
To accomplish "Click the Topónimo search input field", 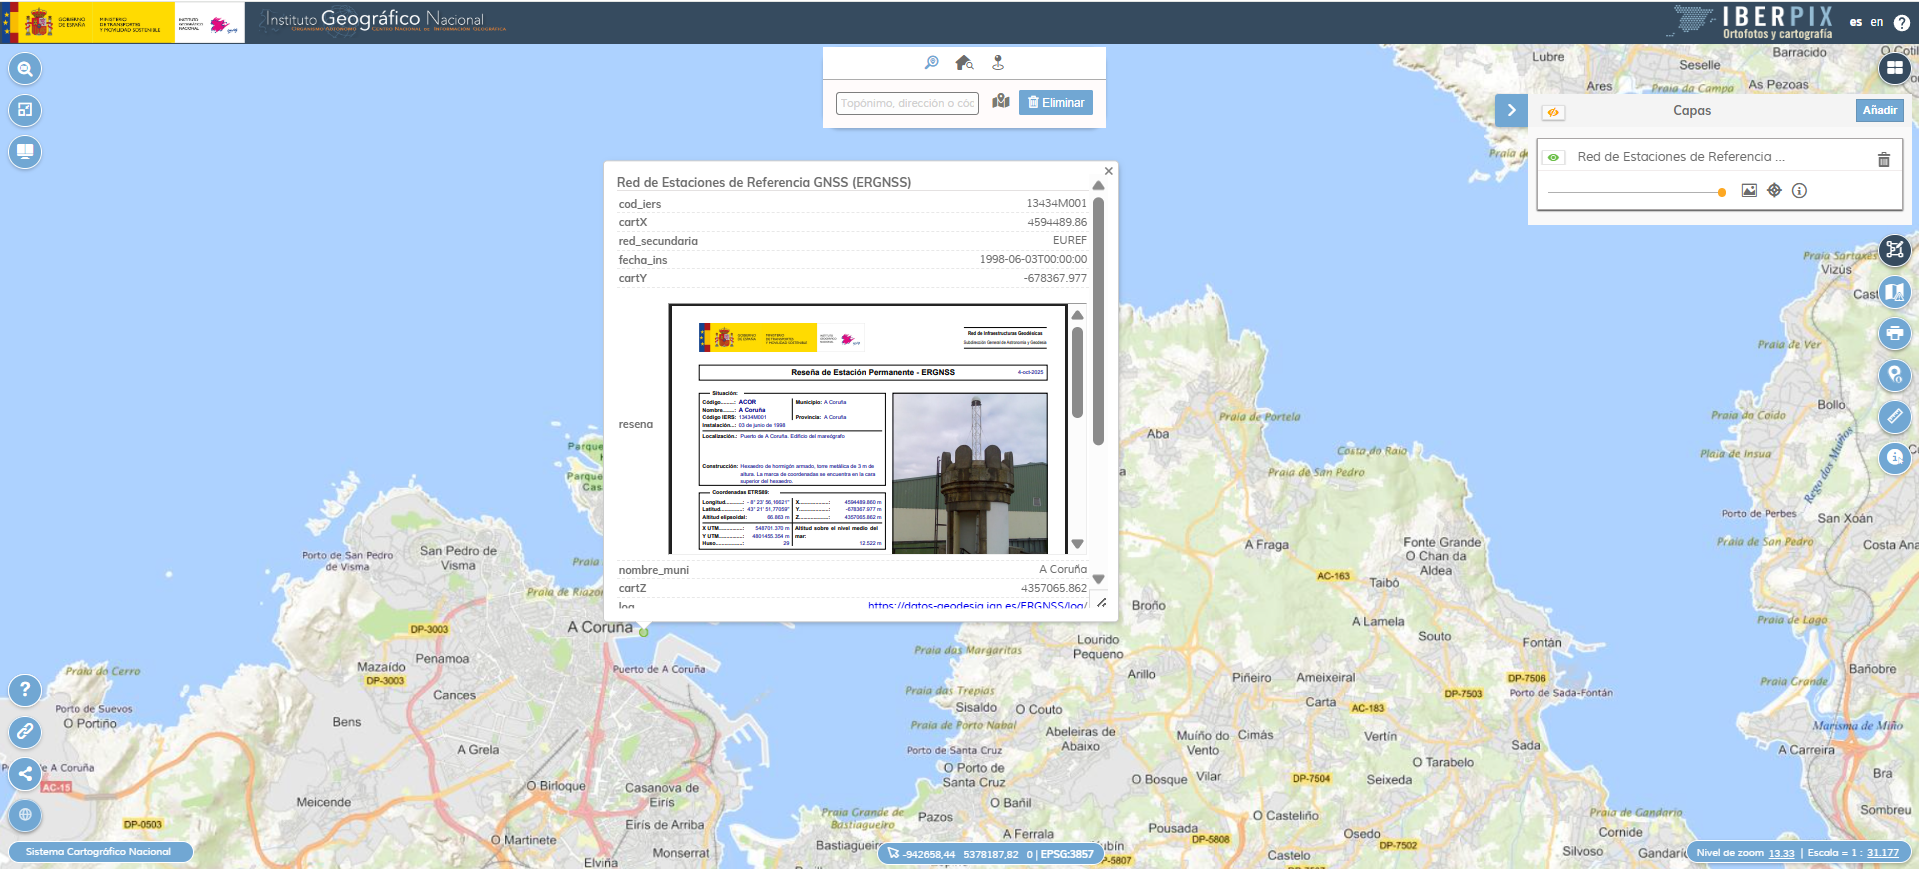I will [x=907, y=103].
